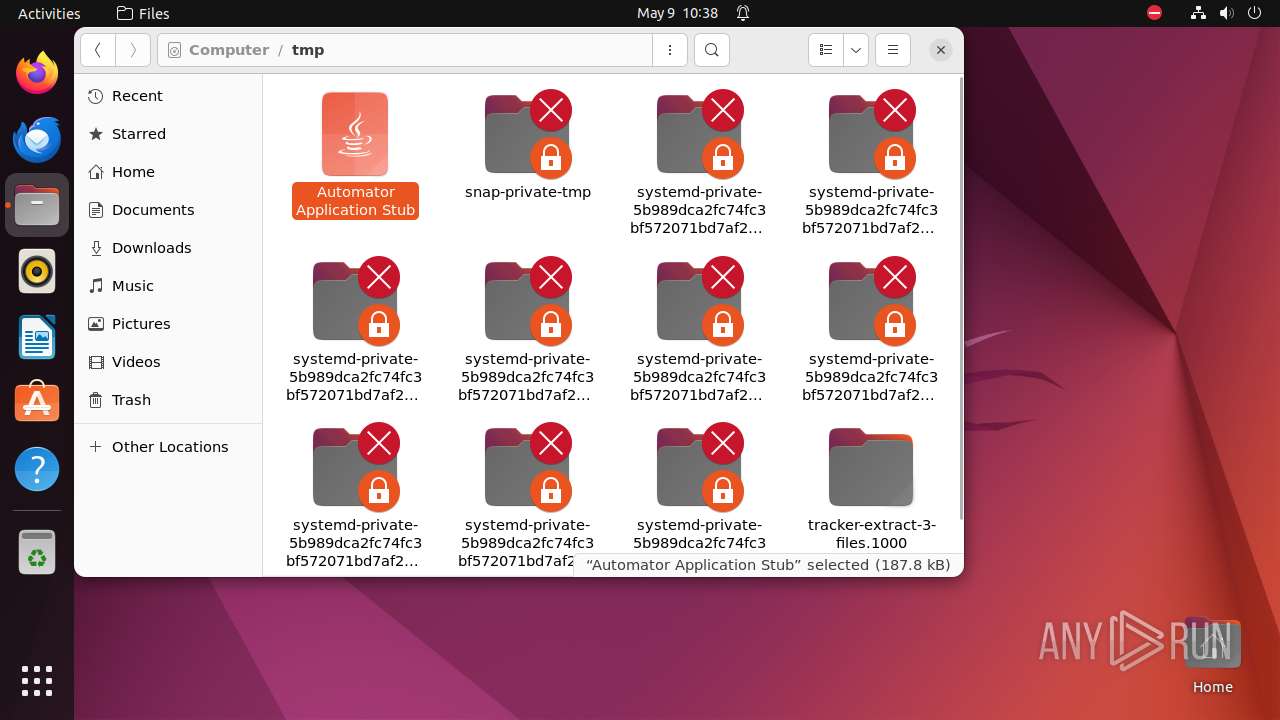Screen dimensions: 1280x720
Task: Click the Computer path segment
Action: tap(228, 50)
